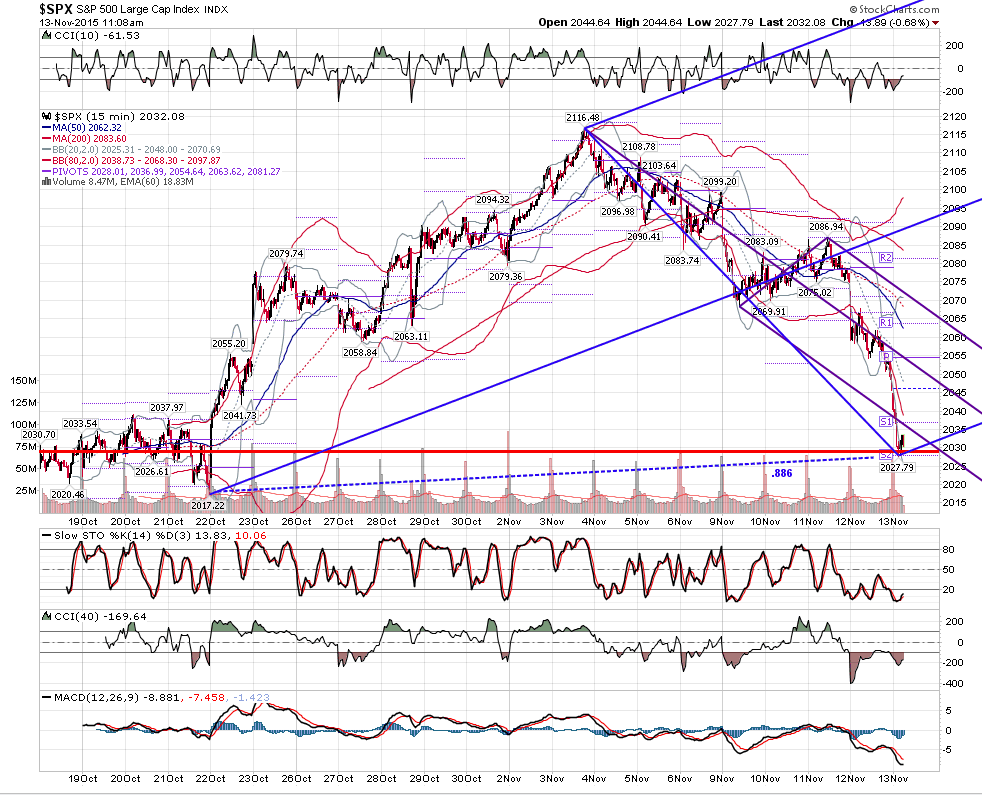Select the 2020.46 price label
982x795 pixels.
(x=67, y=495)
